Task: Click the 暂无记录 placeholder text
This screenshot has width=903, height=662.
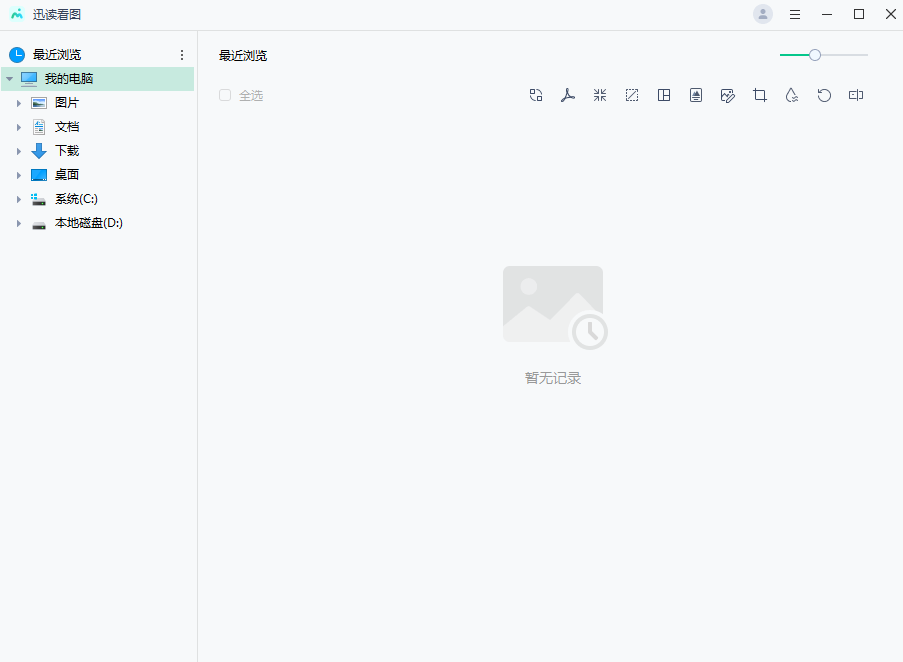Action: coord(553,378)
